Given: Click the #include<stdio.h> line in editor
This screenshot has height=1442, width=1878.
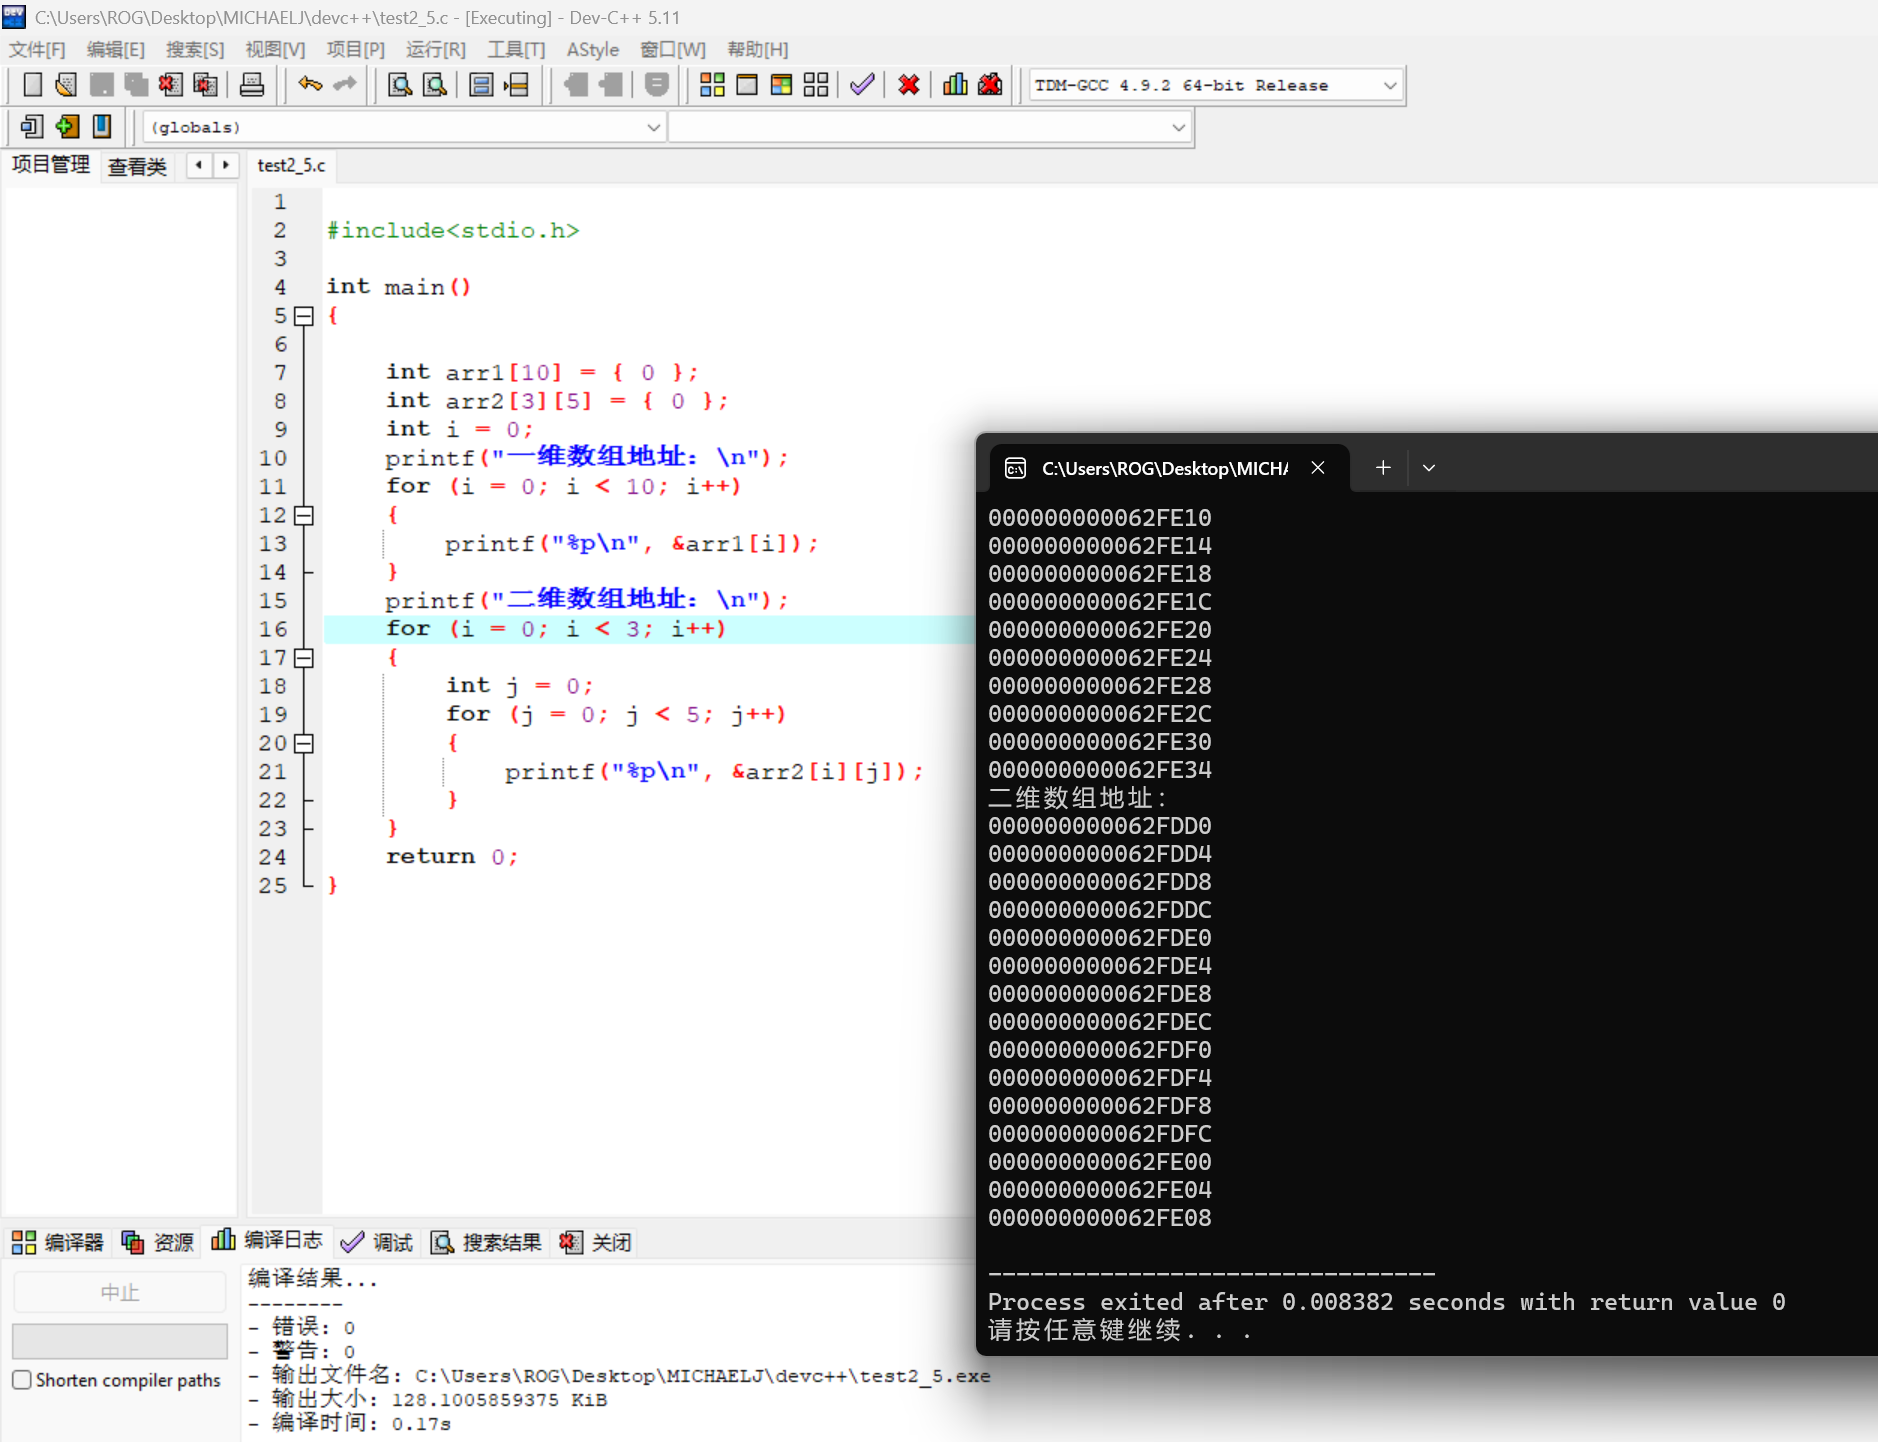Looking at the screenshot, I should pos(453,231).
